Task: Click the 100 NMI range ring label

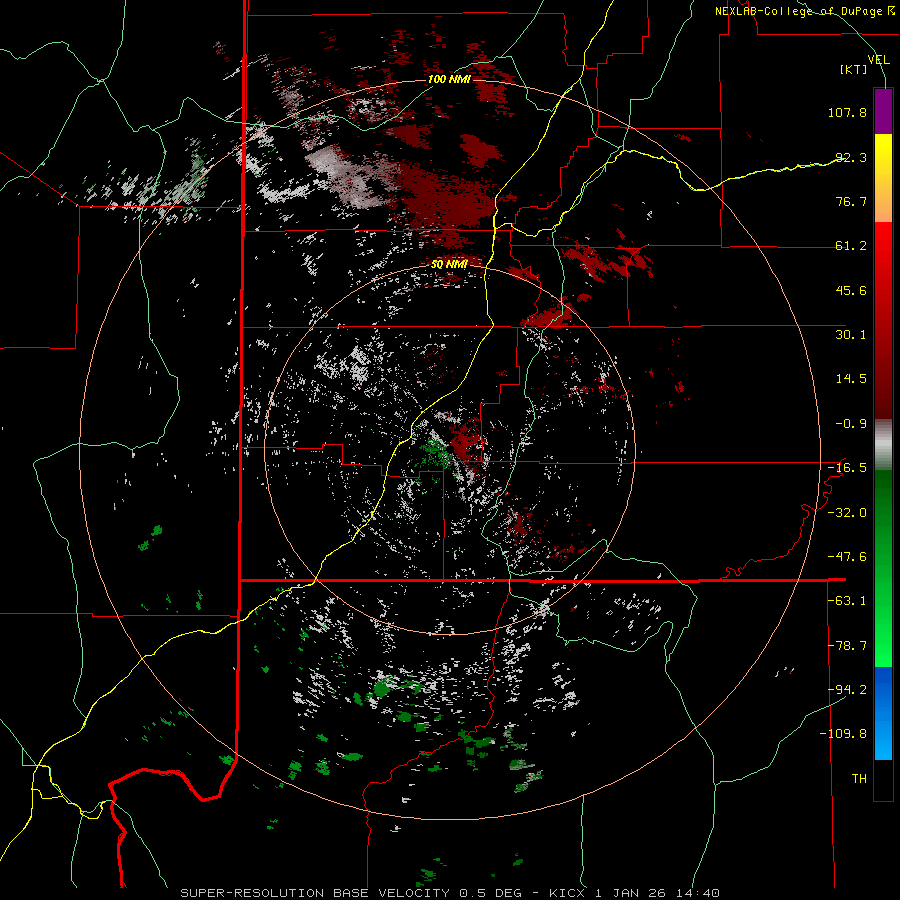Action: [x=449, y=79]
